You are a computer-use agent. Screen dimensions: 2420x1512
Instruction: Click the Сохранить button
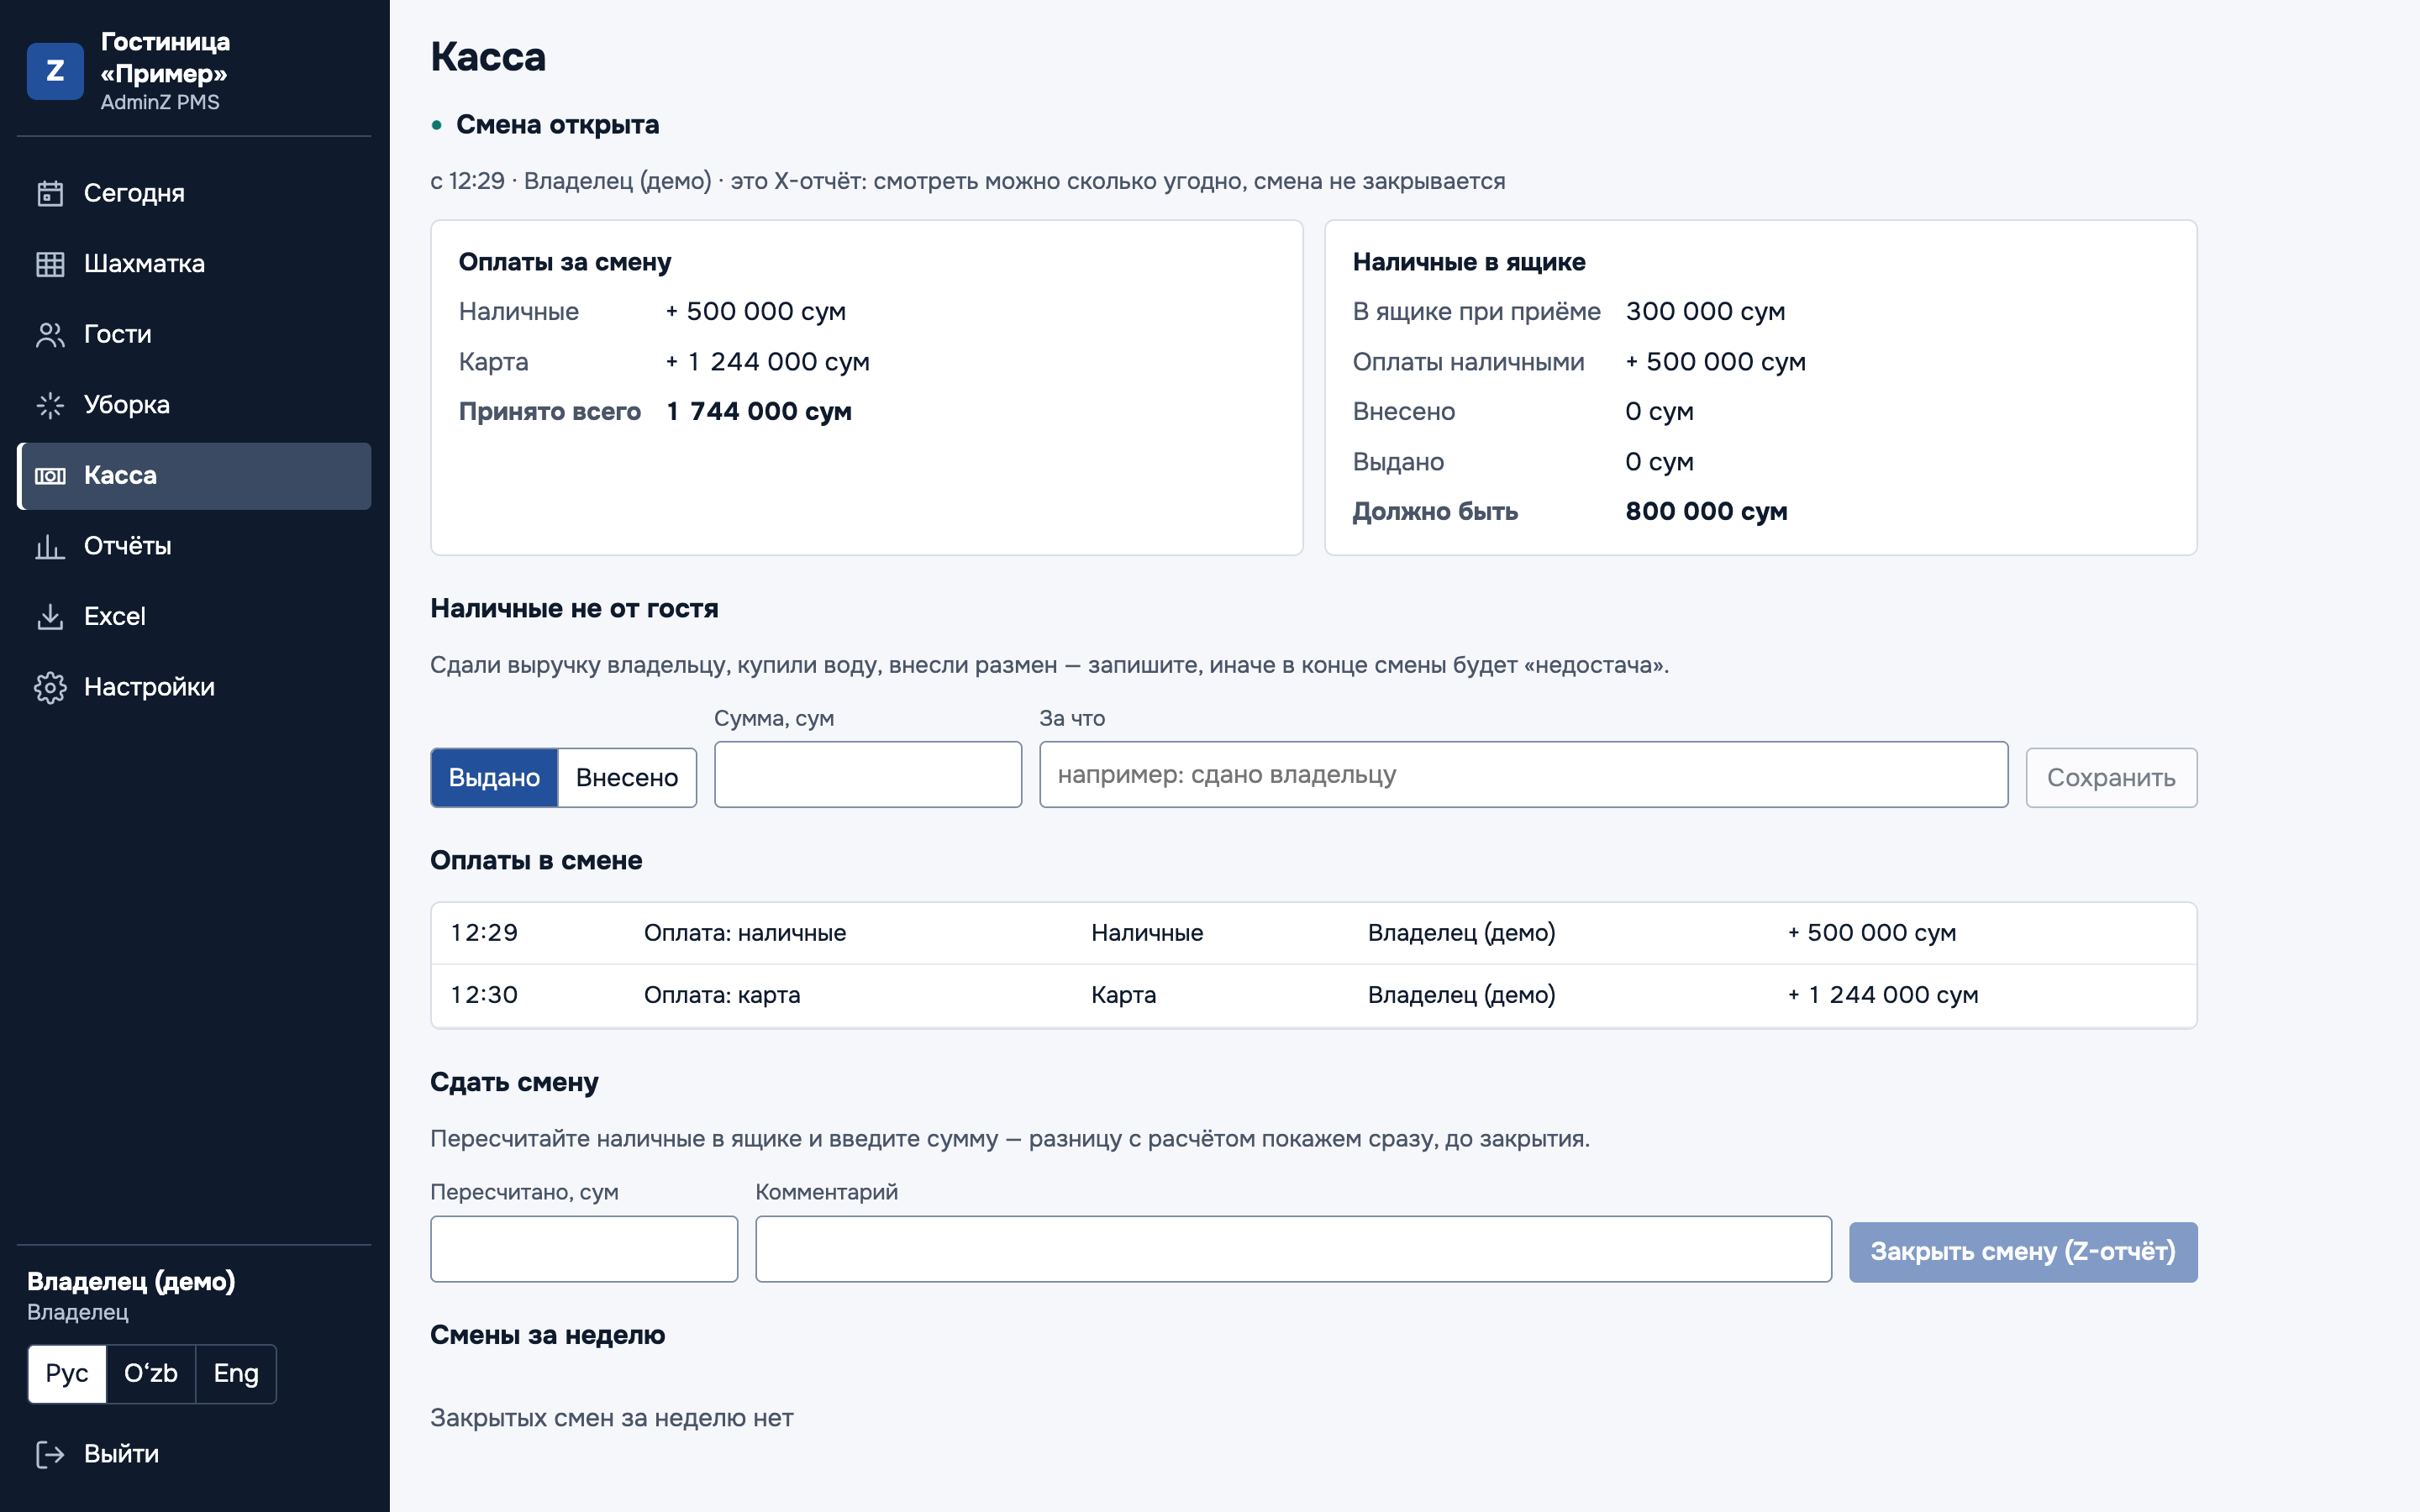(x=2111, y=777)
